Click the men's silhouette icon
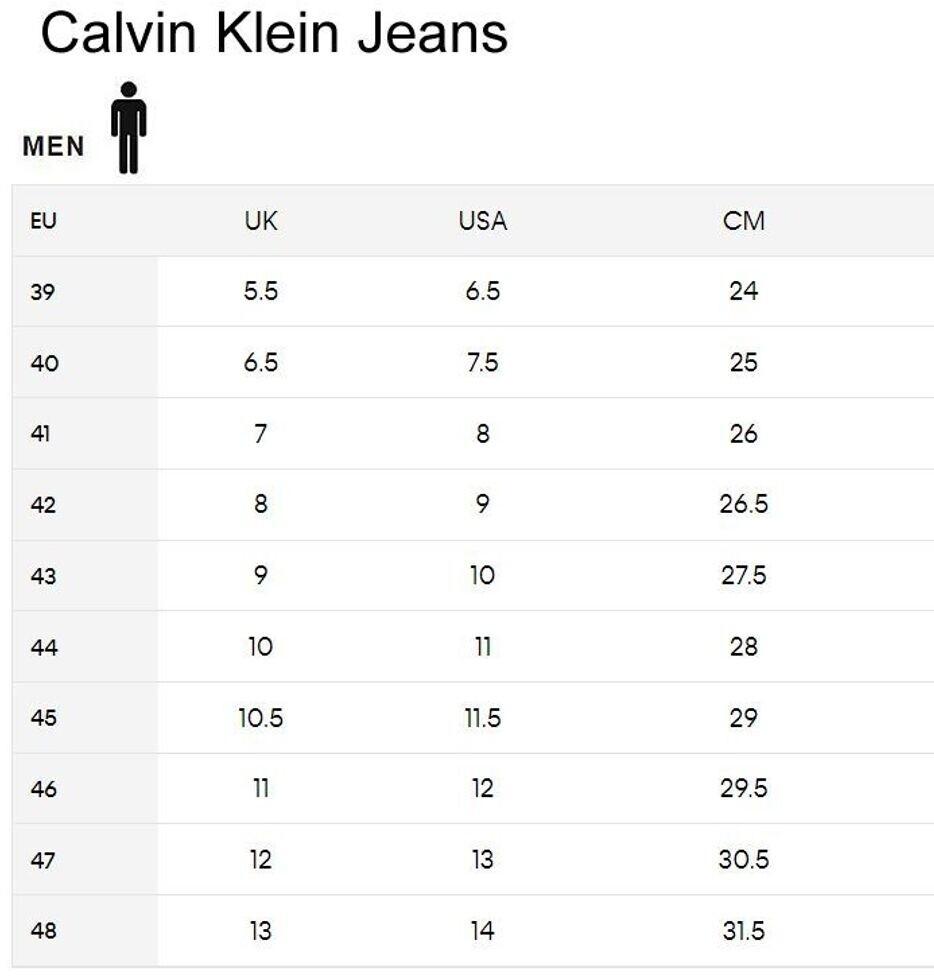Screen dimensions: 934x976 pyautogui.click(x=128, y=127)
